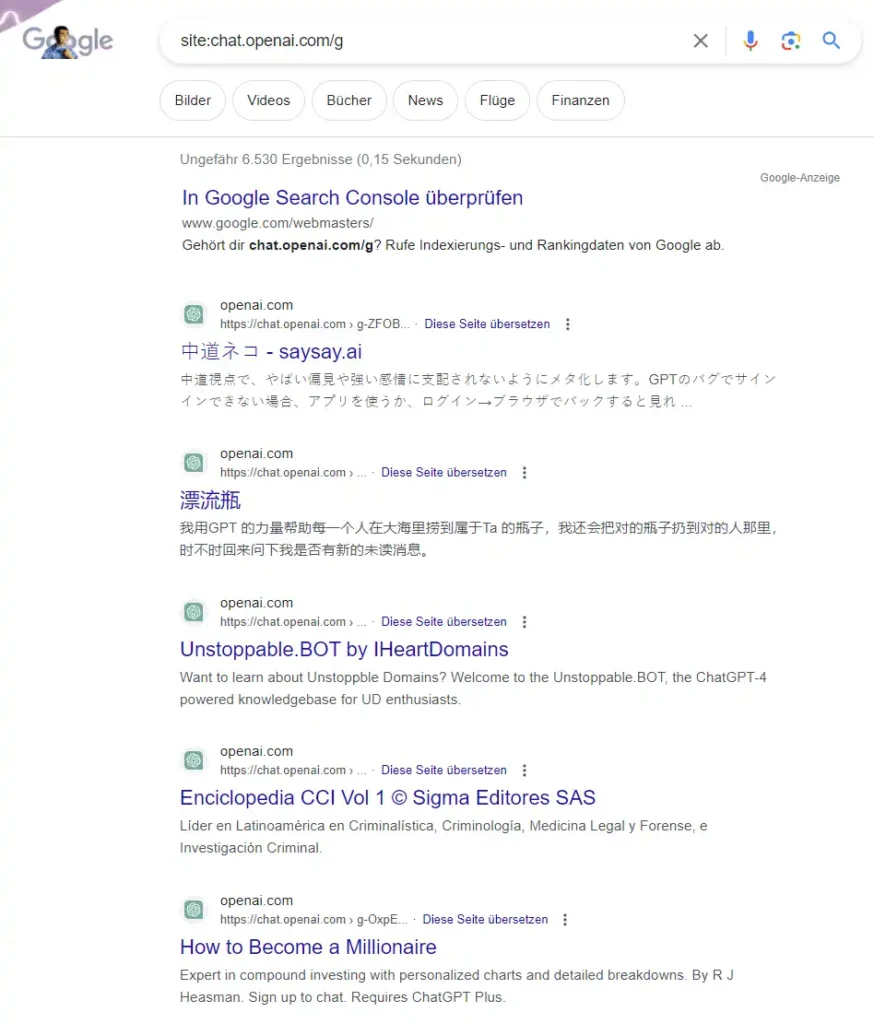Image resolution: width=874 pixels, height=1024 pixels.
Task: Click the openai.com favicon beside 漂流瓶 result
Action: tap(193, 462)
